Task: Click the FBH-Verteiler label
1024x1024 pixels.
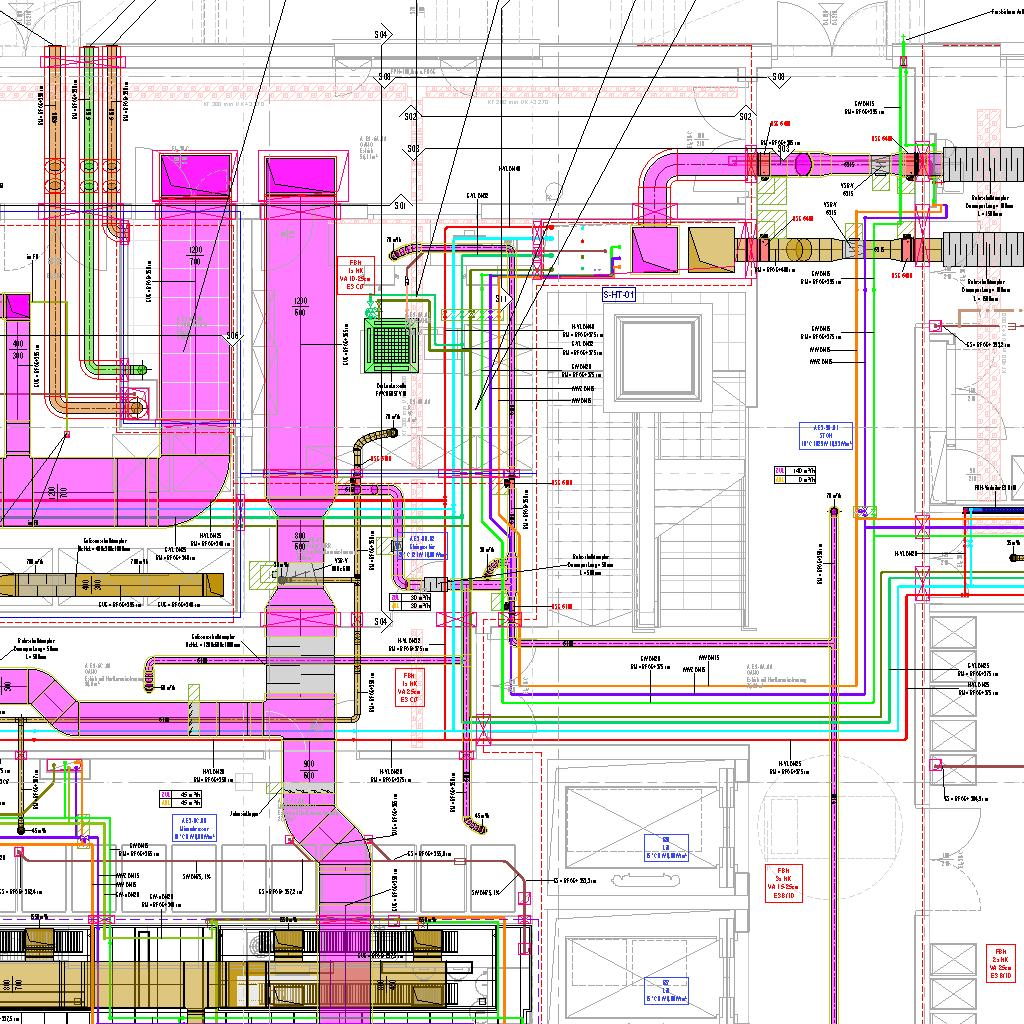Action: [x=995, y=488]
